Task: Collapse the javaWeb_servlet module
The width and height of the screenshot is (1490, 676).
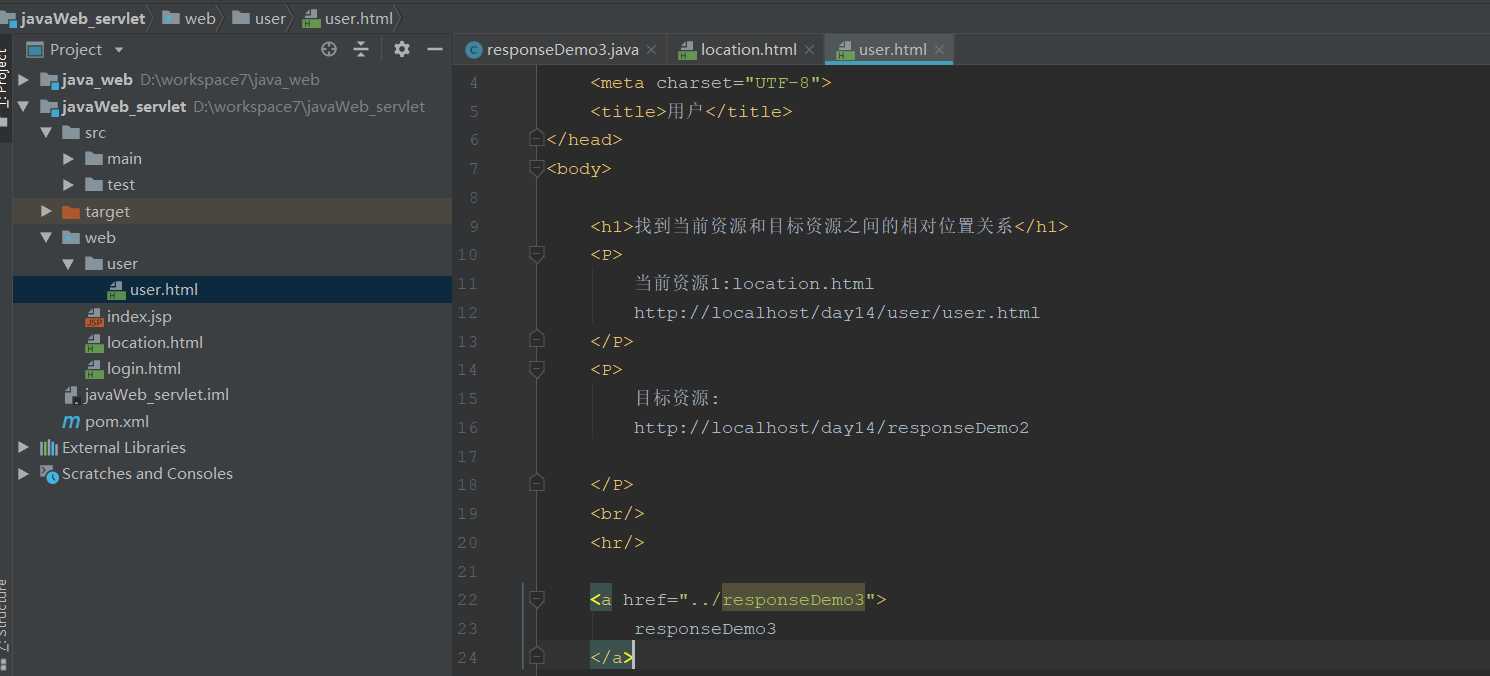Action: [x=24, y=106]
